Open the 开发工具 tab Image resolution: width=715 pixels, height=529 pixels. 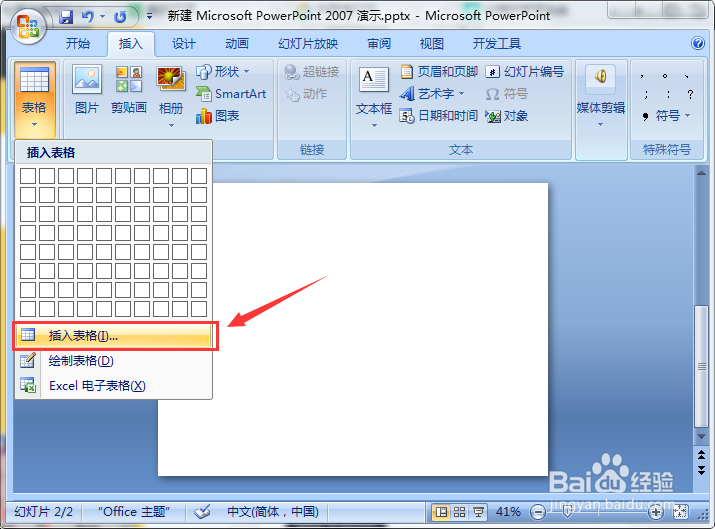tap(497, 44)
